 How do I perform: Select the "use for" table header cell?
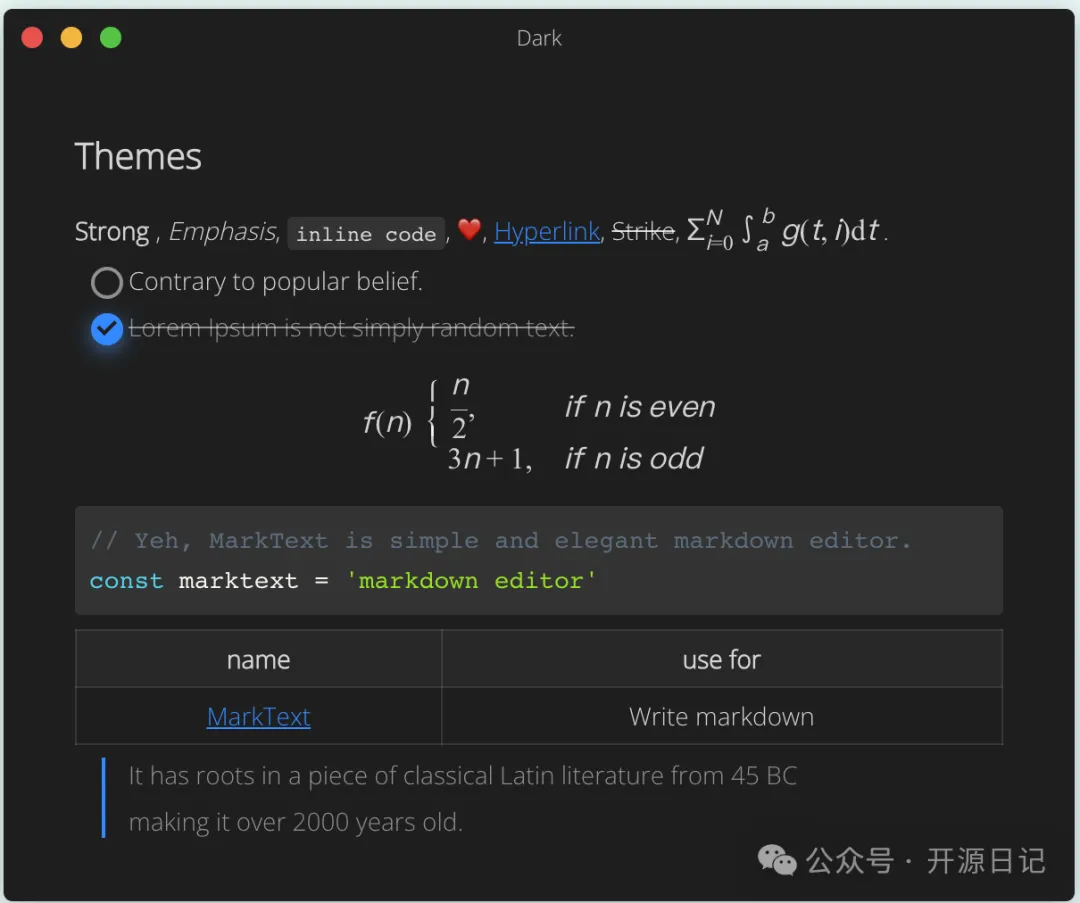(x=721, y=660)
